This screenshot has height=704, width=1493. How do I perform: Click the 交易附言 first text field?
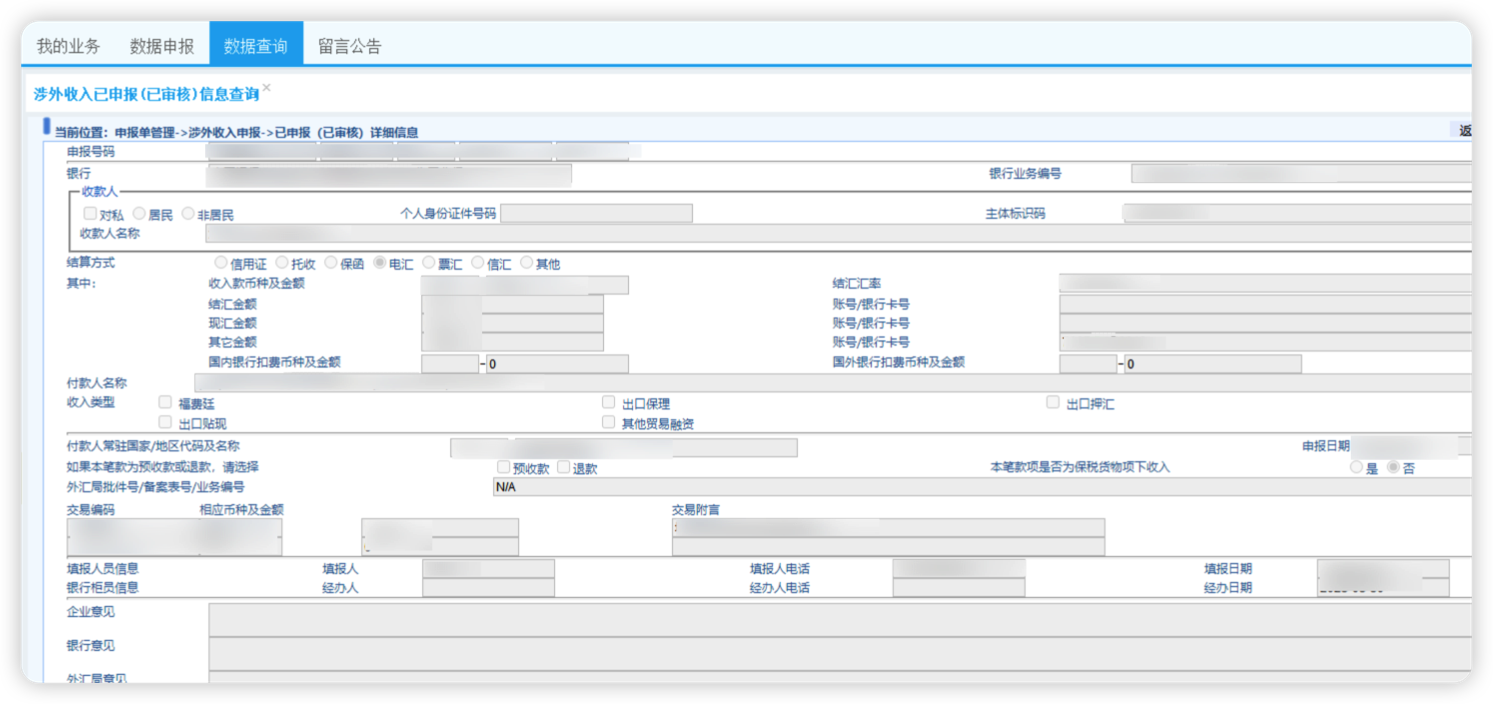tap(889, 527)
